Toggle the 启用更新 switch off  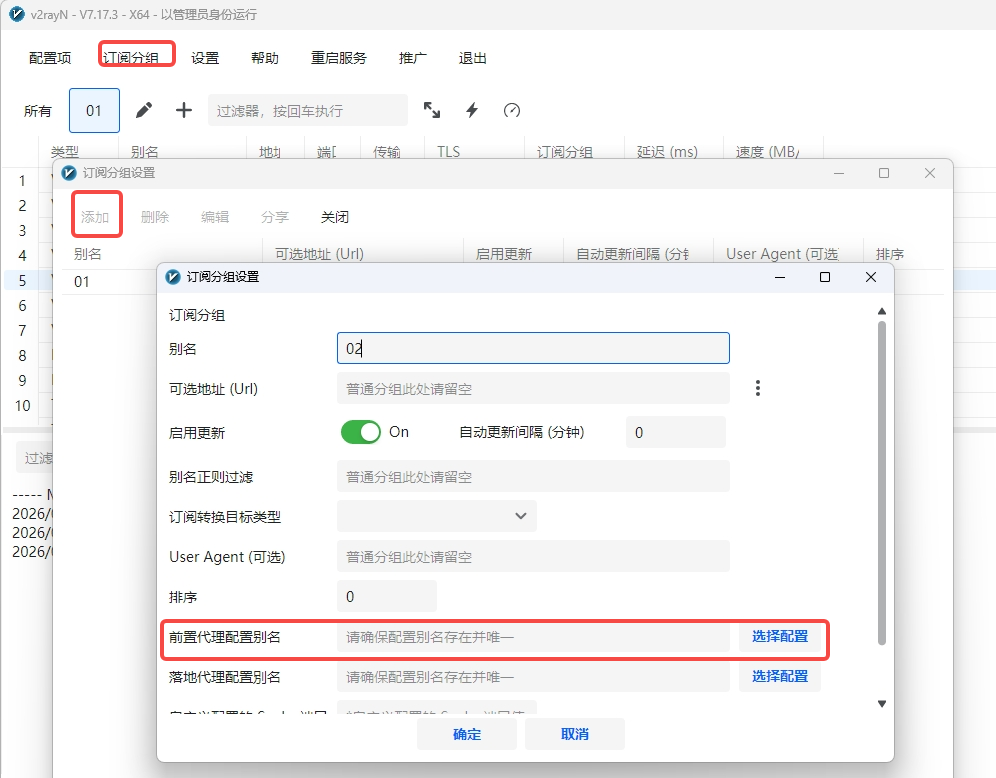(x=361, y=433)
